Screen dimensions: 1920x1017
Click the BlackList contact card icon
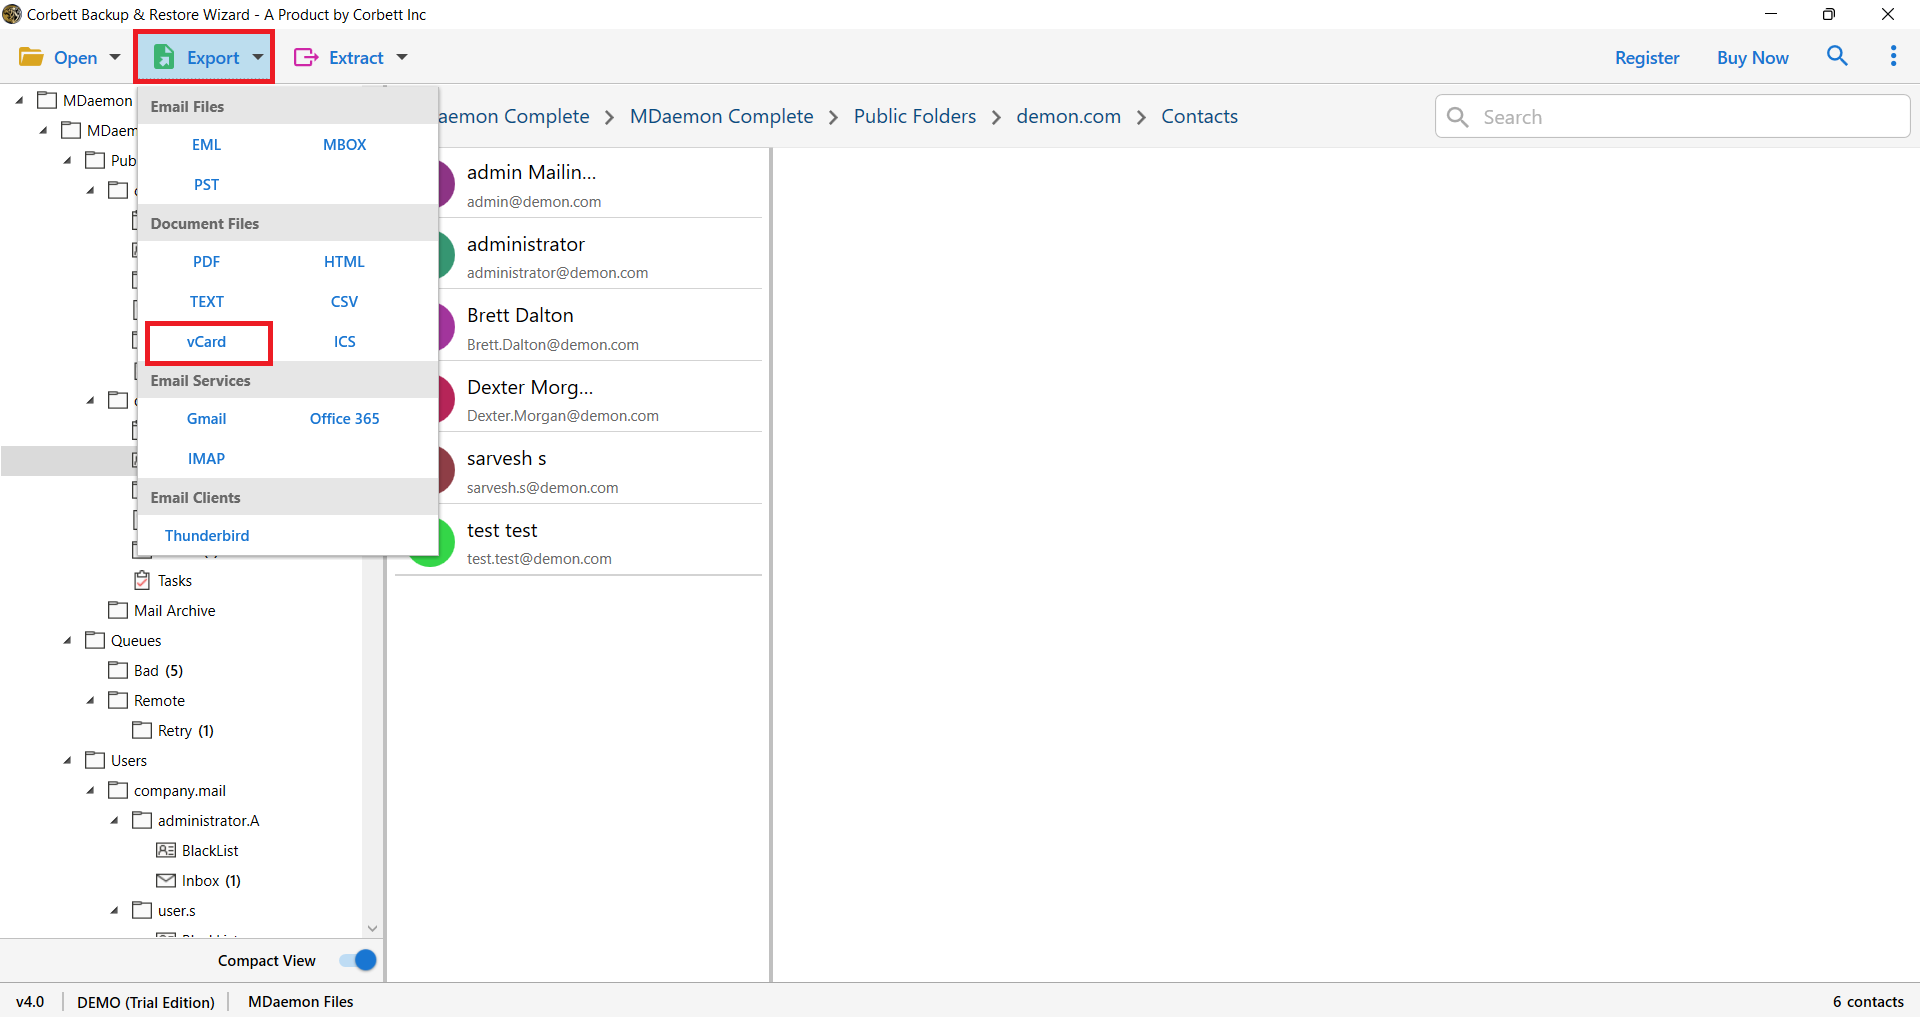coord(166,850)
